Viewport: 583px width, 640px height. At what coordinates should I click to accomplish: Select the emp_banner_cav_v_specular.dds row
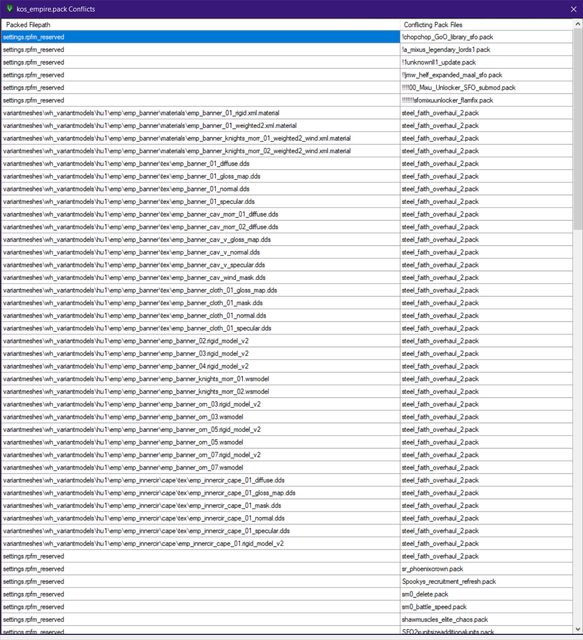coord(200,264)
